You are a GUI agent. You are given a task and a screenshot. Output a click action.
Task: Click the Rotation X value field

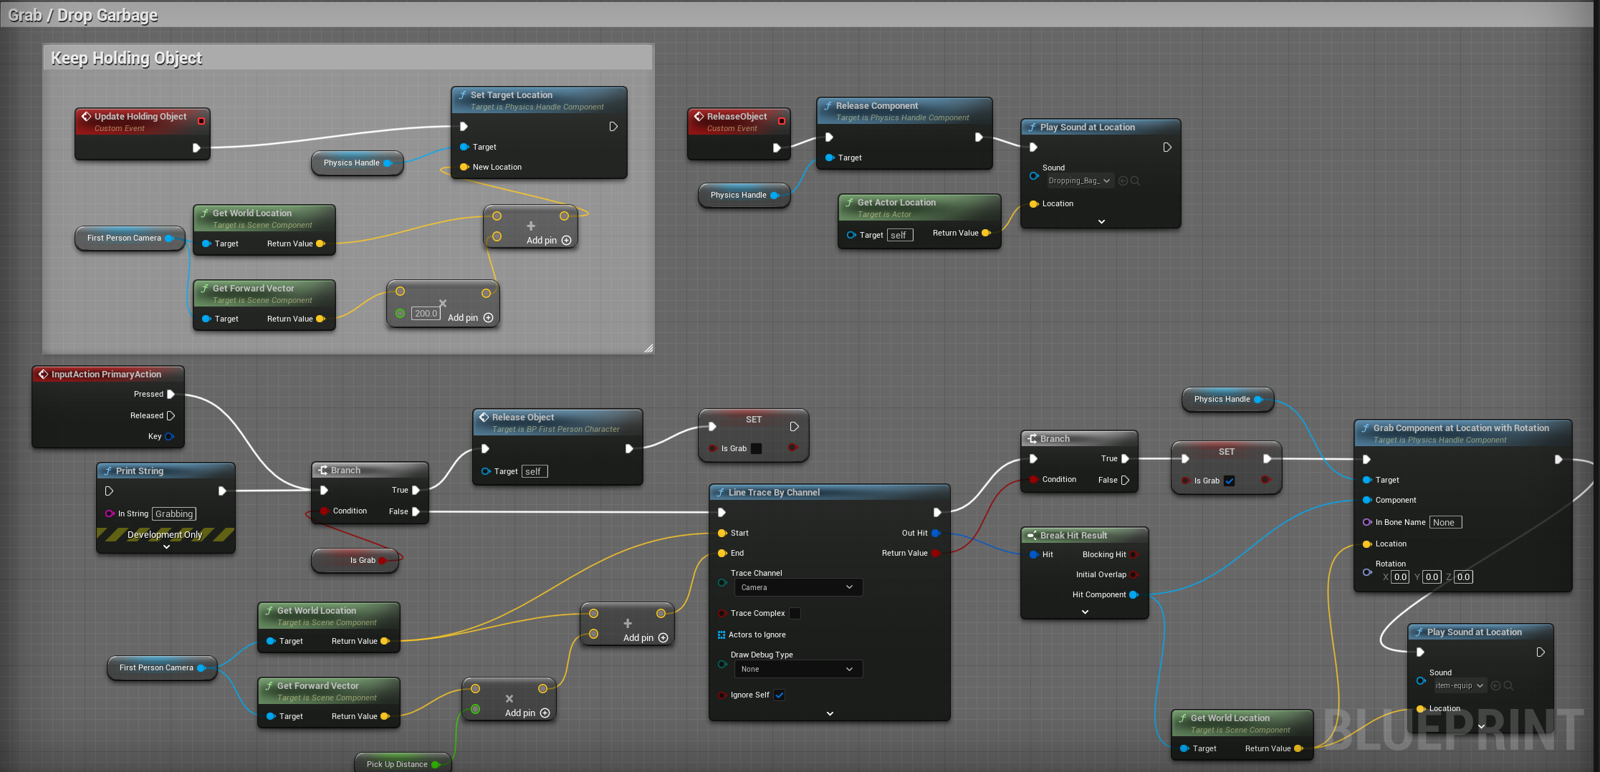point(1400,577)
